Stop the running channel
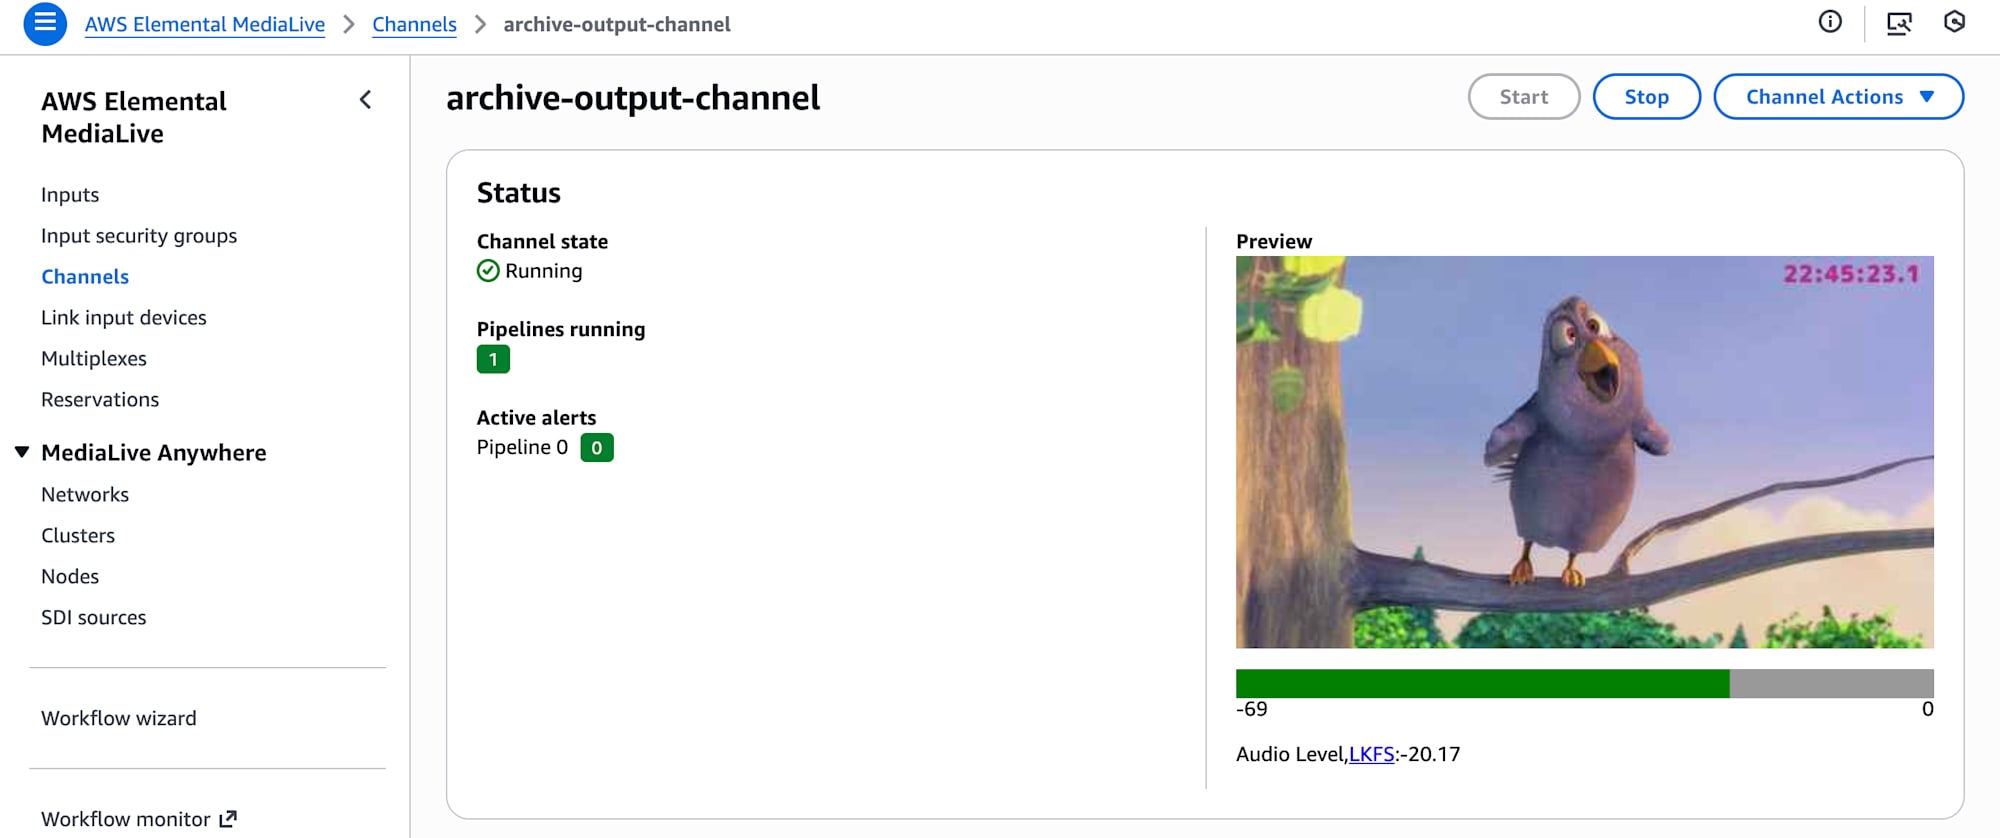Viewport: 2000px width, 838px height. (1647, 97)
